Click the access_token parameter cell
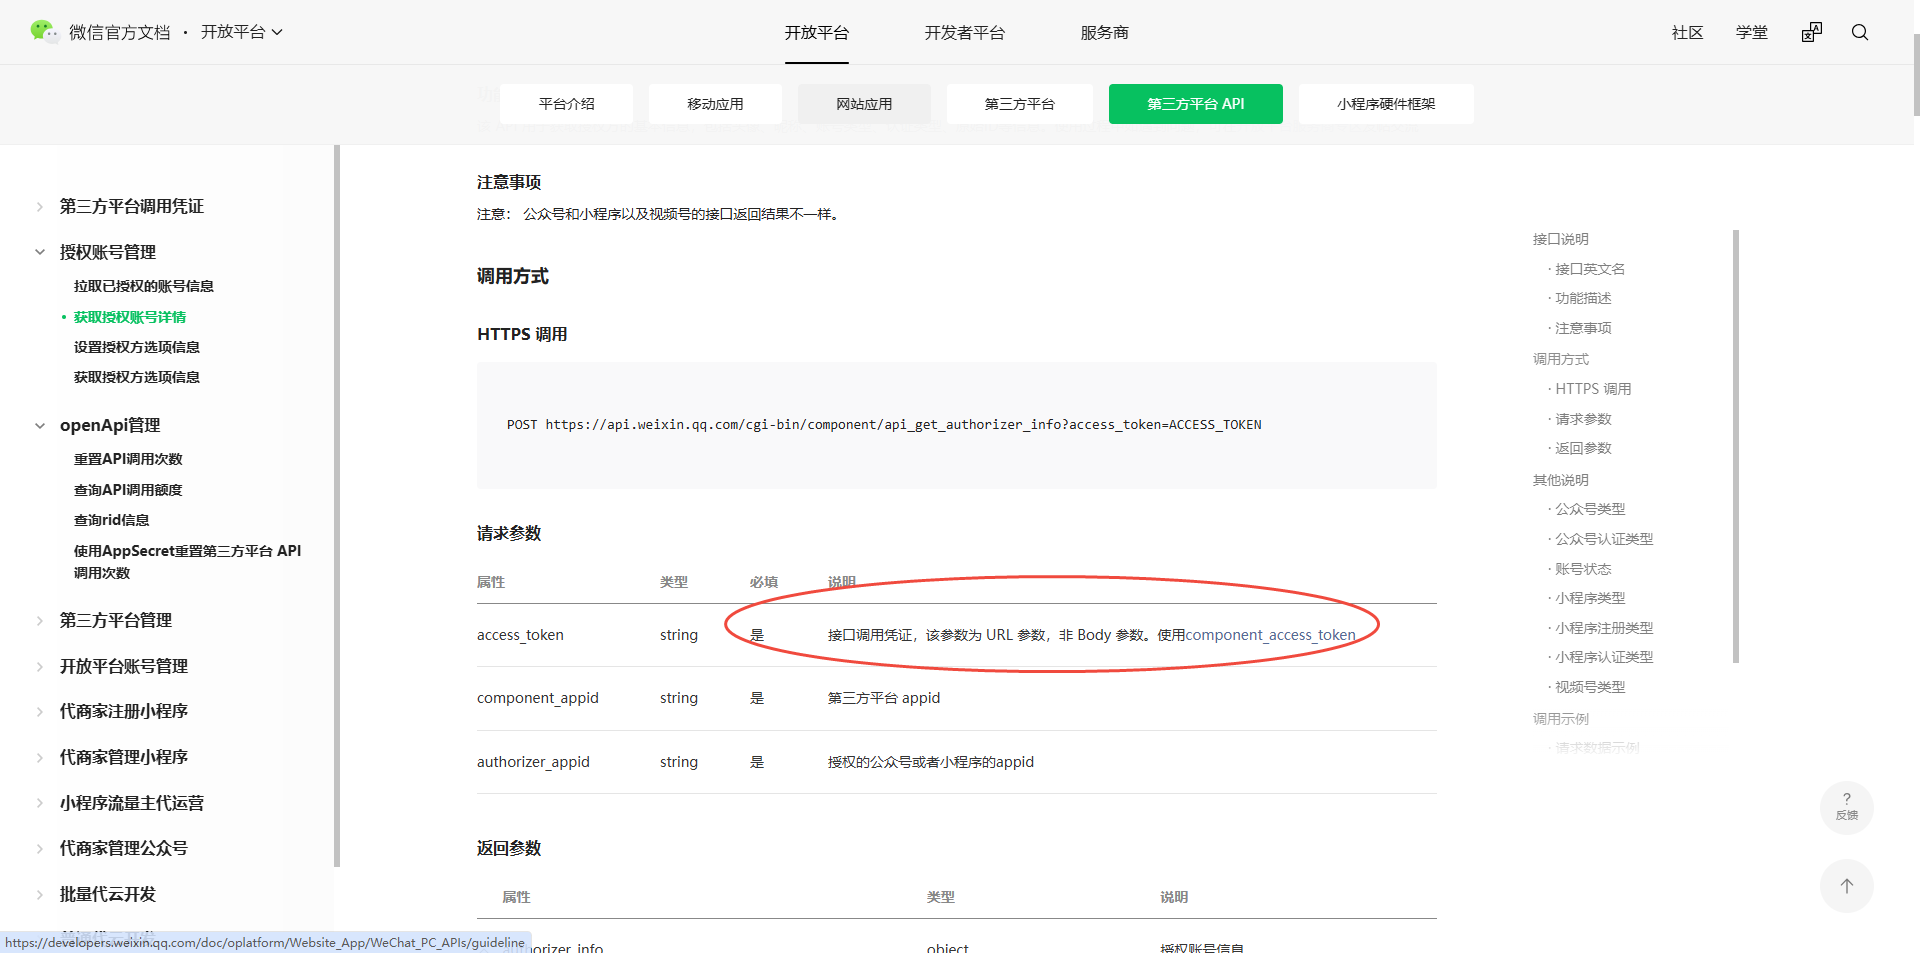This screenshot has height=953, width=1920. pos(520,635)
